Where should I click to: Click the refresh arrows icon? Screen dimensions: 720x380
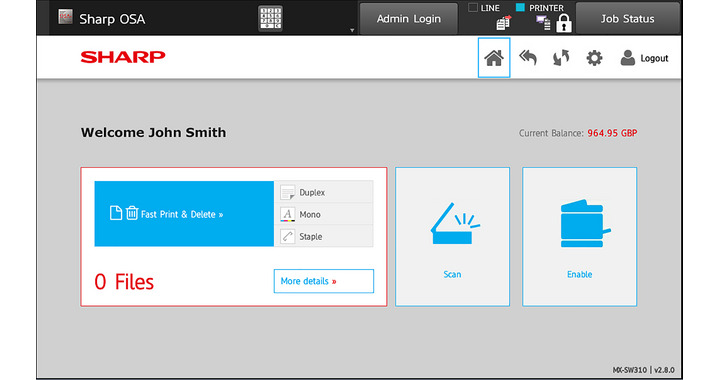pyautogui.click(x=561, y=58)
